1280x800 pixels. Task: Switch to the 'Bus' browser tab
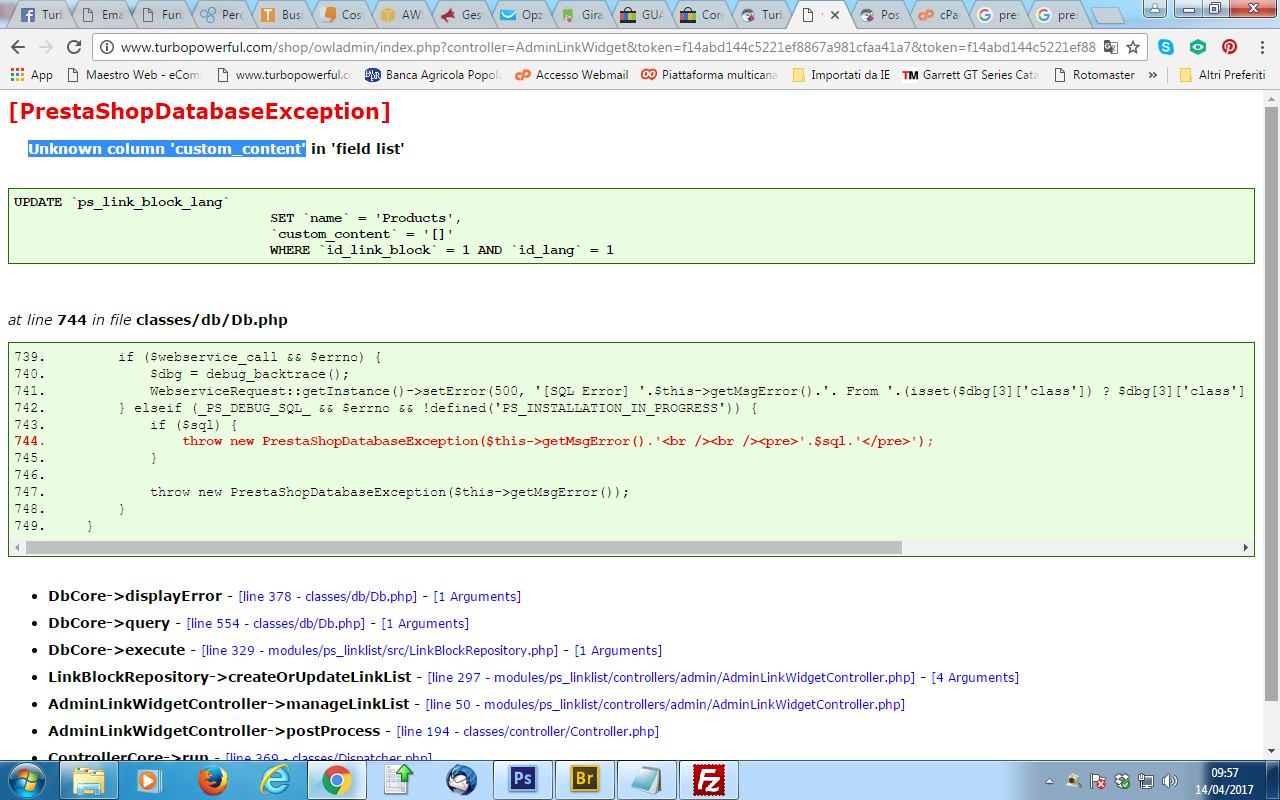[x=282, y=15]
